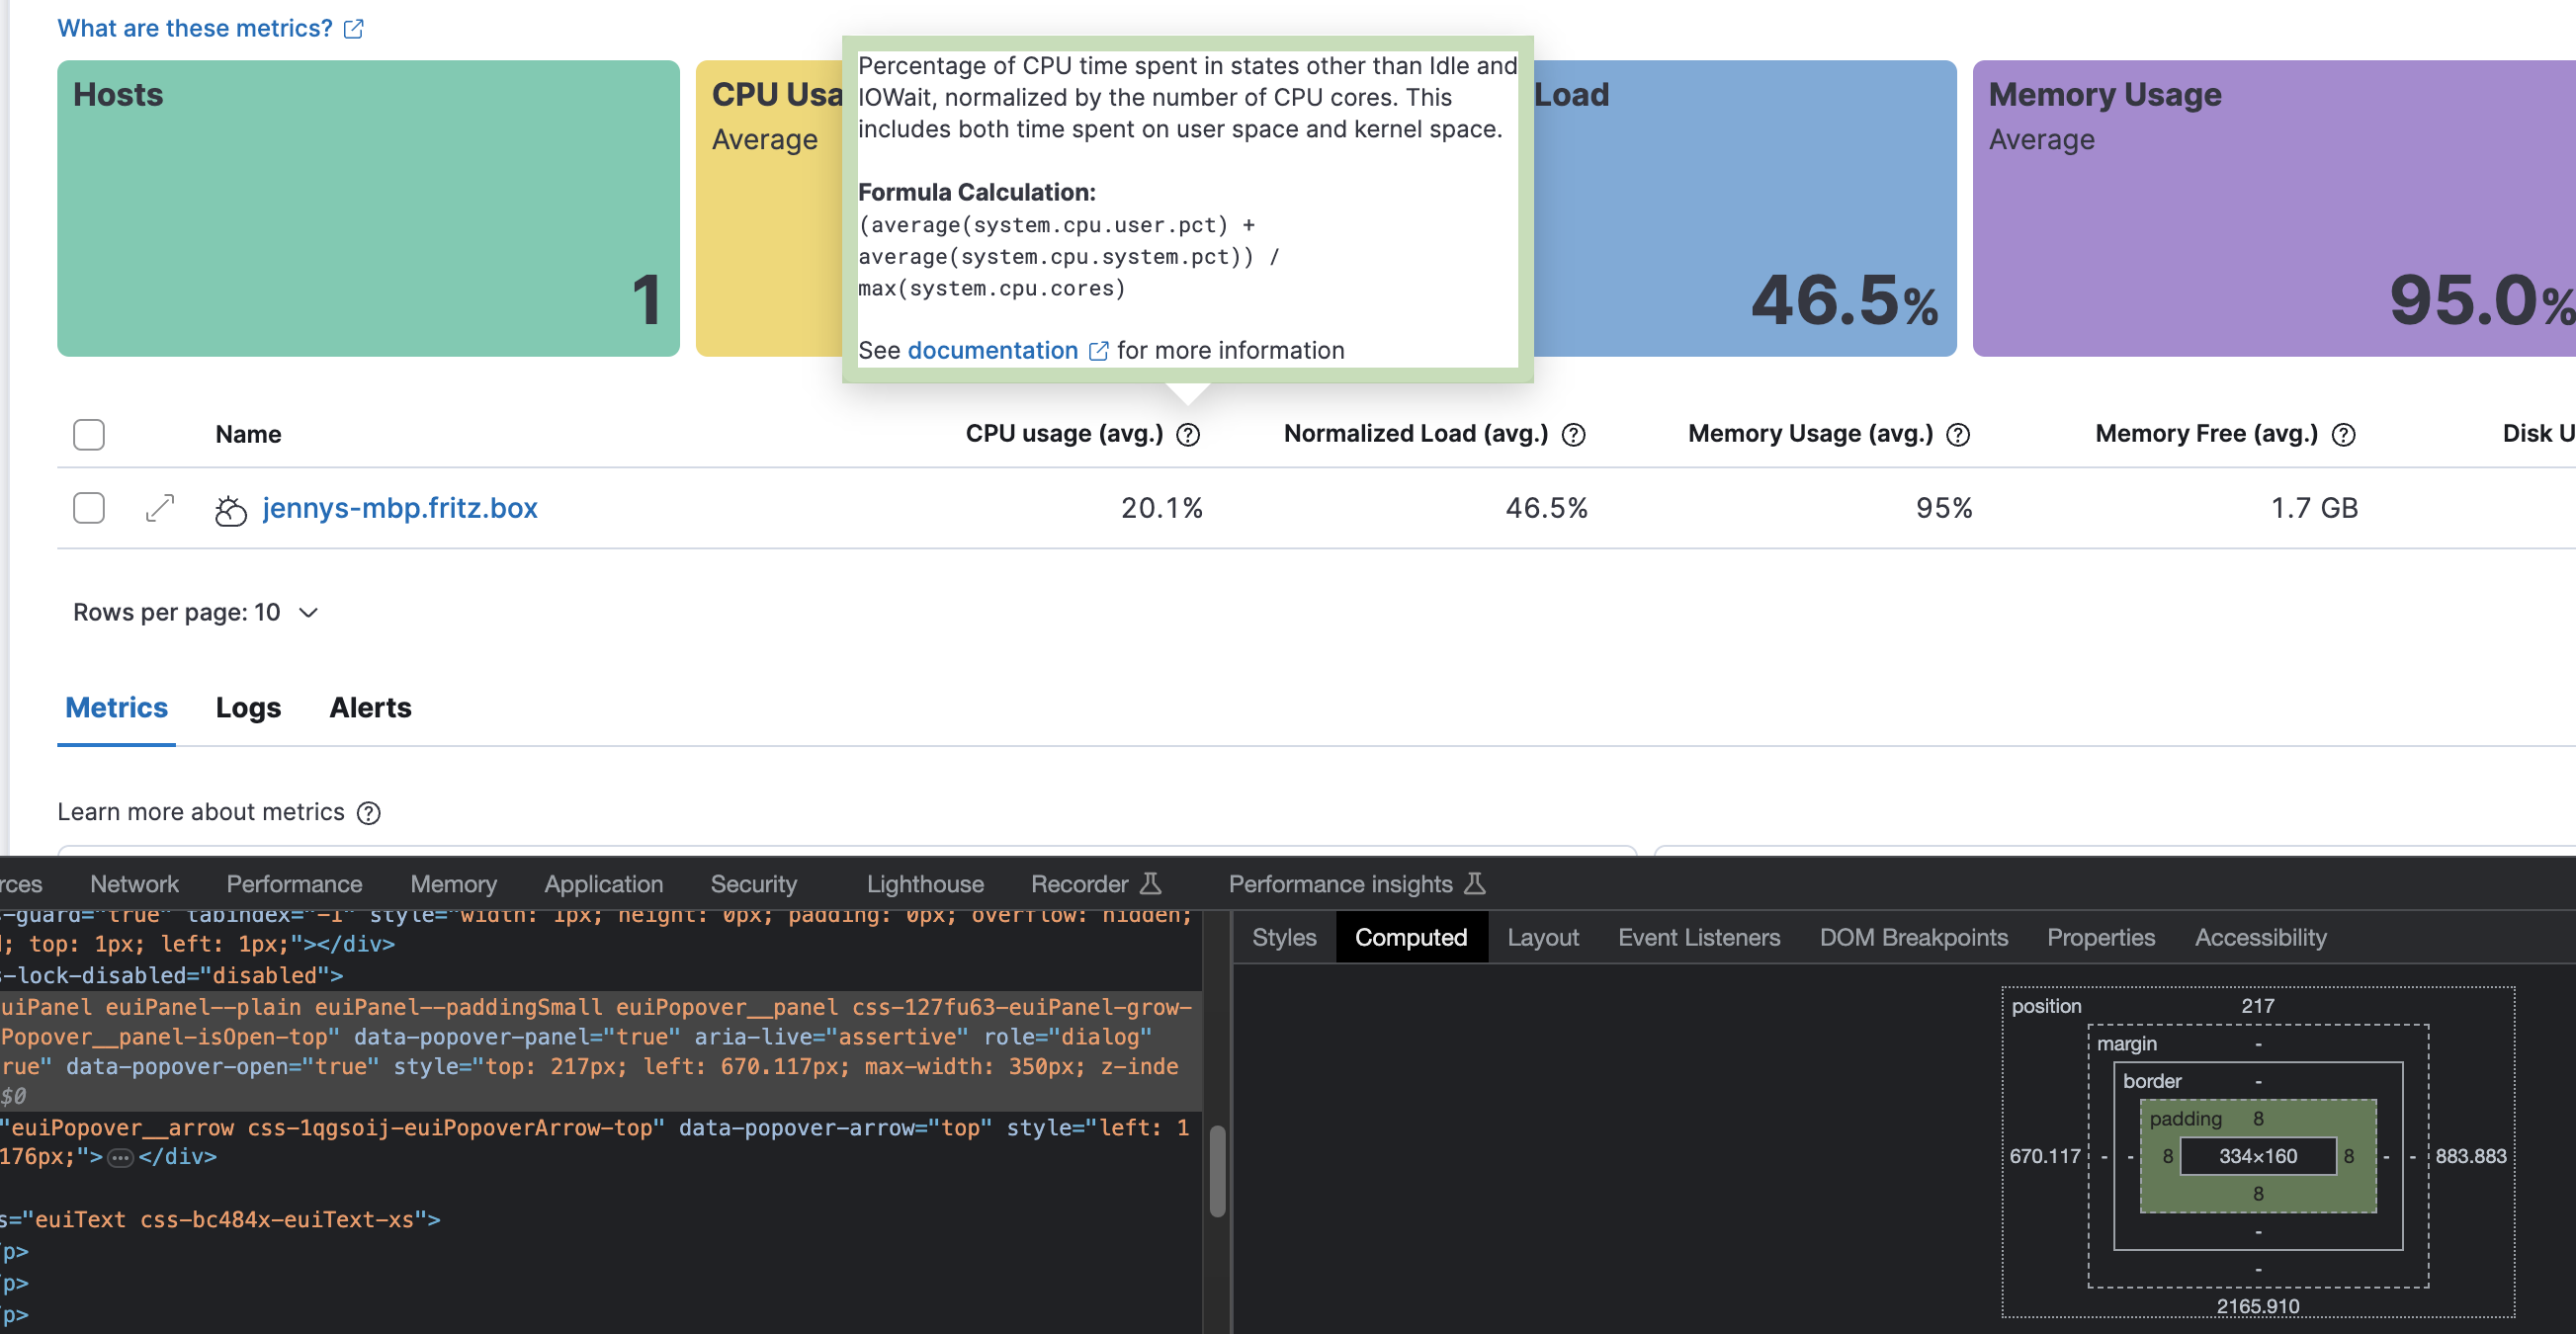Open the Application tab in DevTools
Image resolution: width=2576 pixels, height=1334 pixels.
[x=603, y=884]
